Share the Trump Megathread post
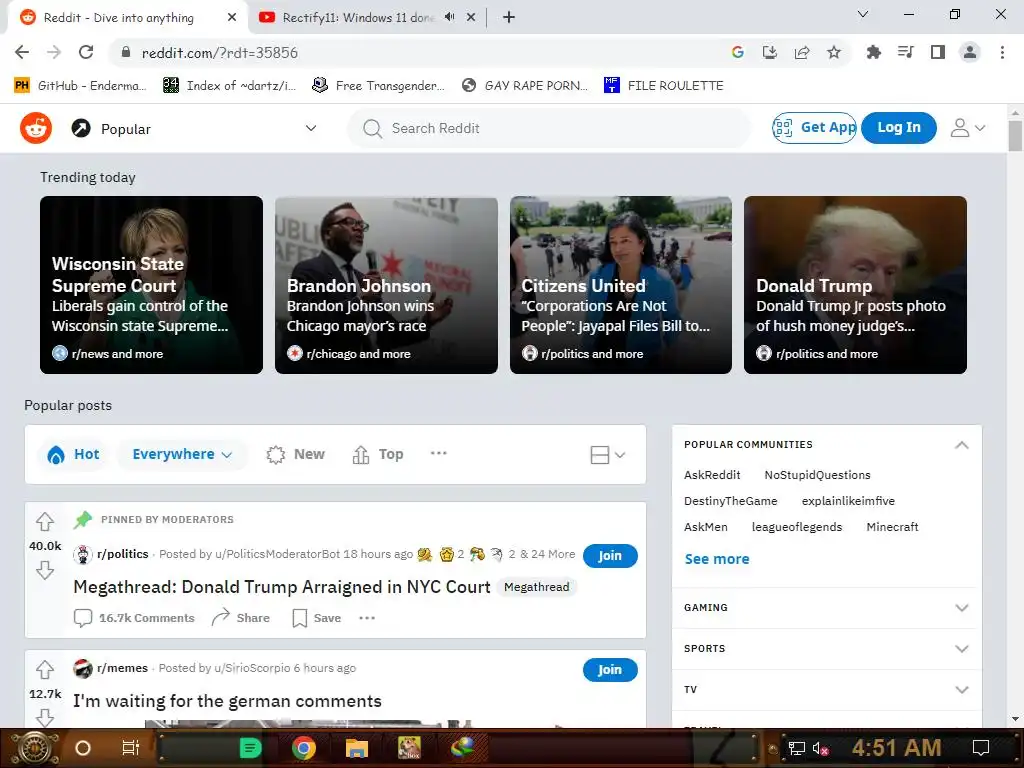The height and width of the screenshot is (768, 1024). (240, 618)
